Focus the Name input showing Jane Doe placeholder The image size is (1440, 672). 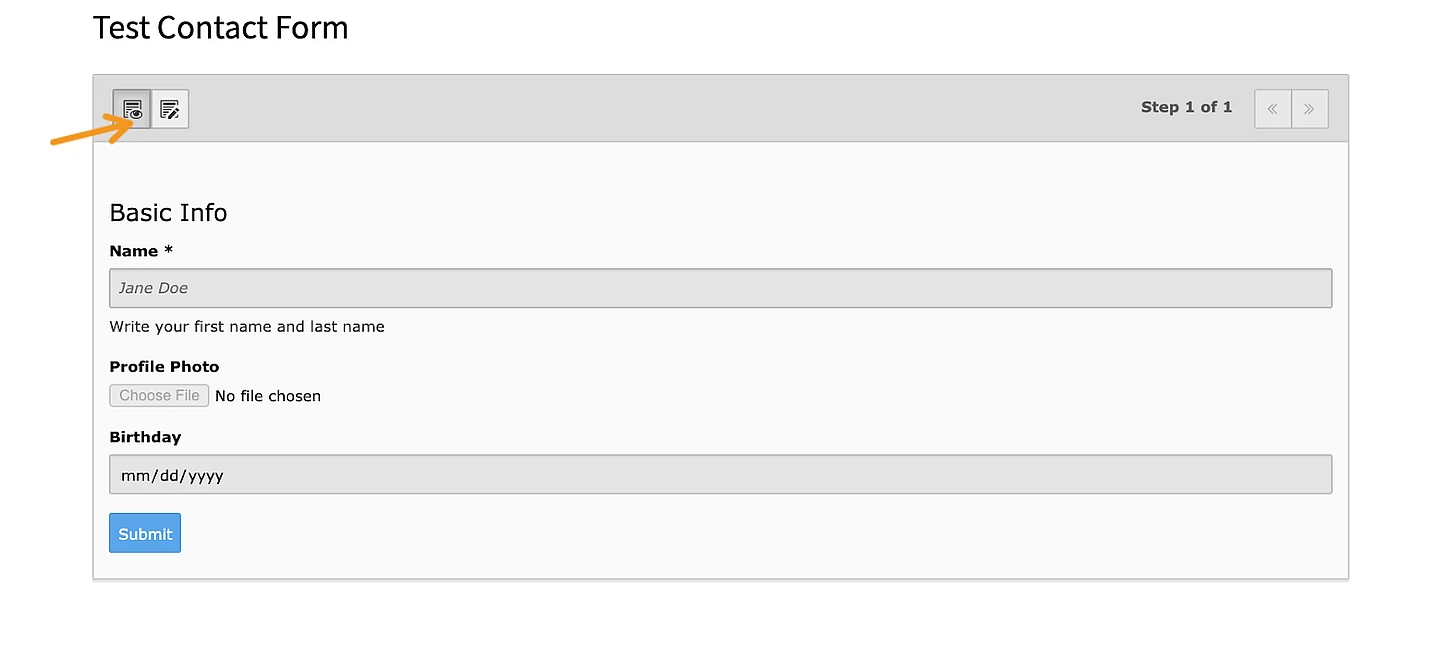tap(720, 288)
